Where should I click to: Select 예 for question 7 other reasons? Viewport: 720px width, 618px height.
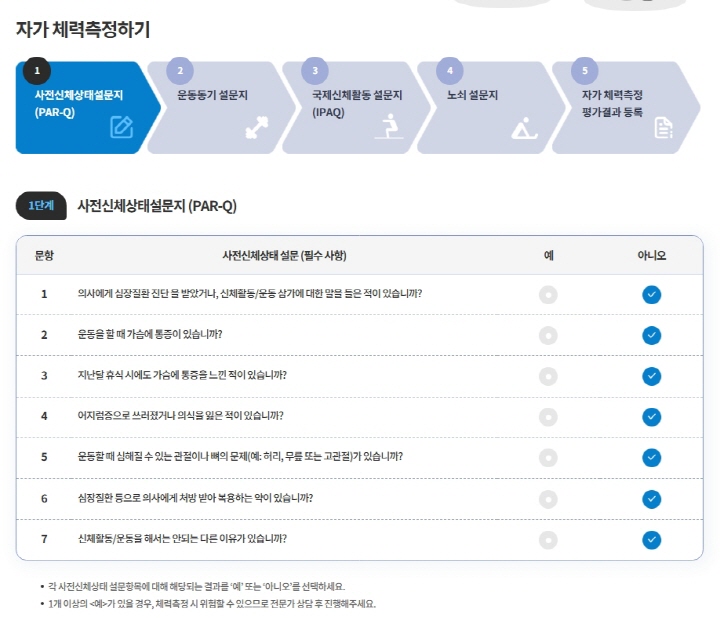[548, 540]
